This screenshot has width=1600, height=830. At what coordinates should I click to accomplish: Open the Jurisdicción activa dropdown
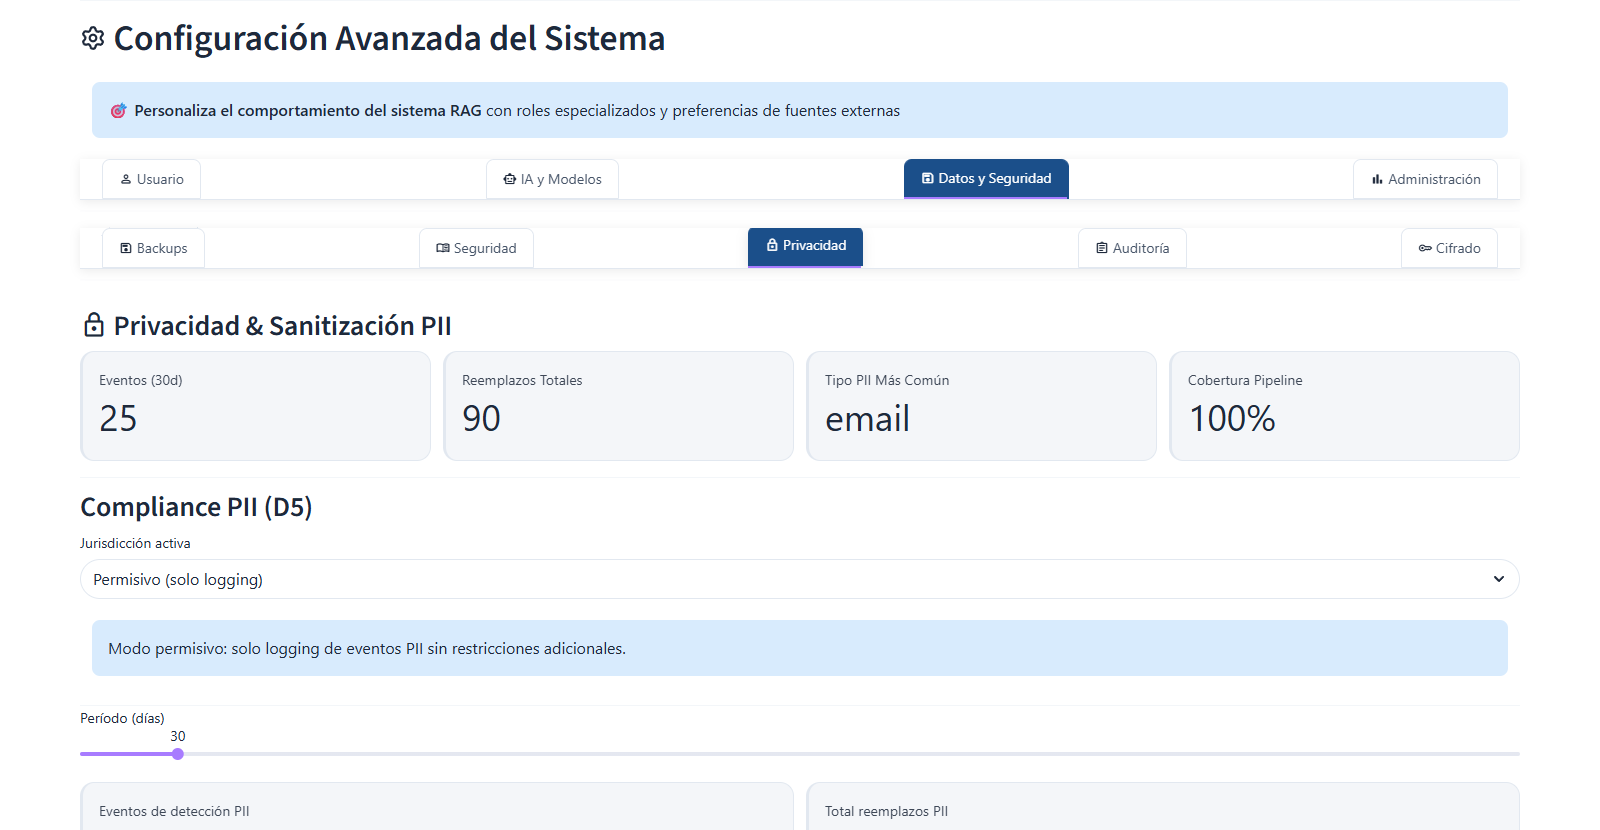pos(800,579)
